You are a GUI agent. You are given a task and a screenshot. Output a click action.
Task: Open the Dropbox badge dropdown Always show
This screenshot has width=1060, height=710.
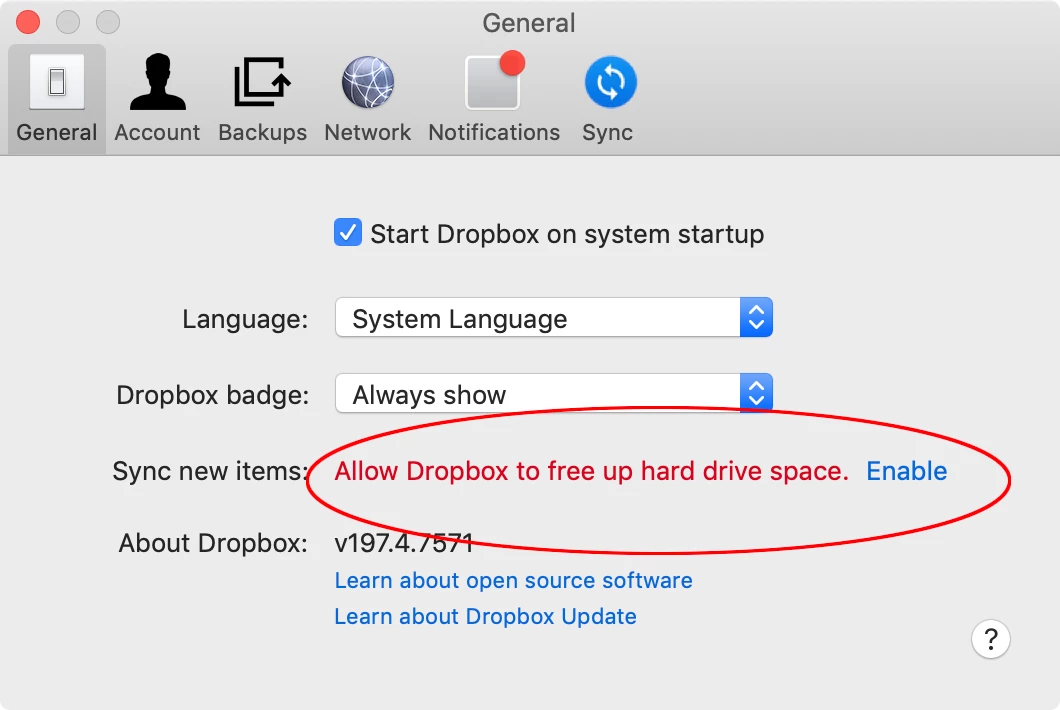pyautogui.click(x=554, y=393)
